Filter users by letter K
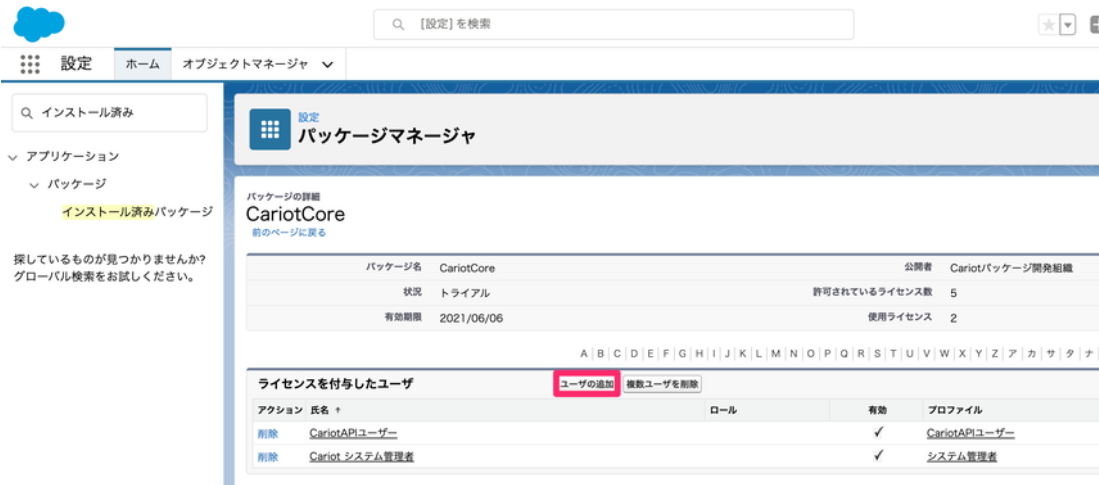Viewport: 1099px width, 485px height. [742, 353]
